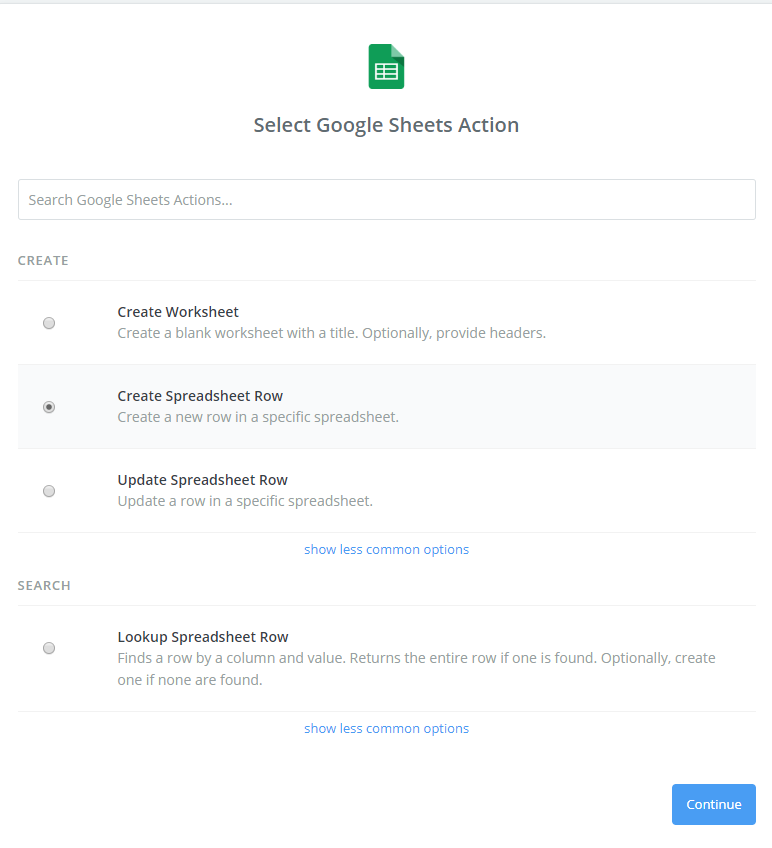Select the Update Spreadsheet Row radio button
This screenshot has height=848, width=772.
click(x=49, y=491)
